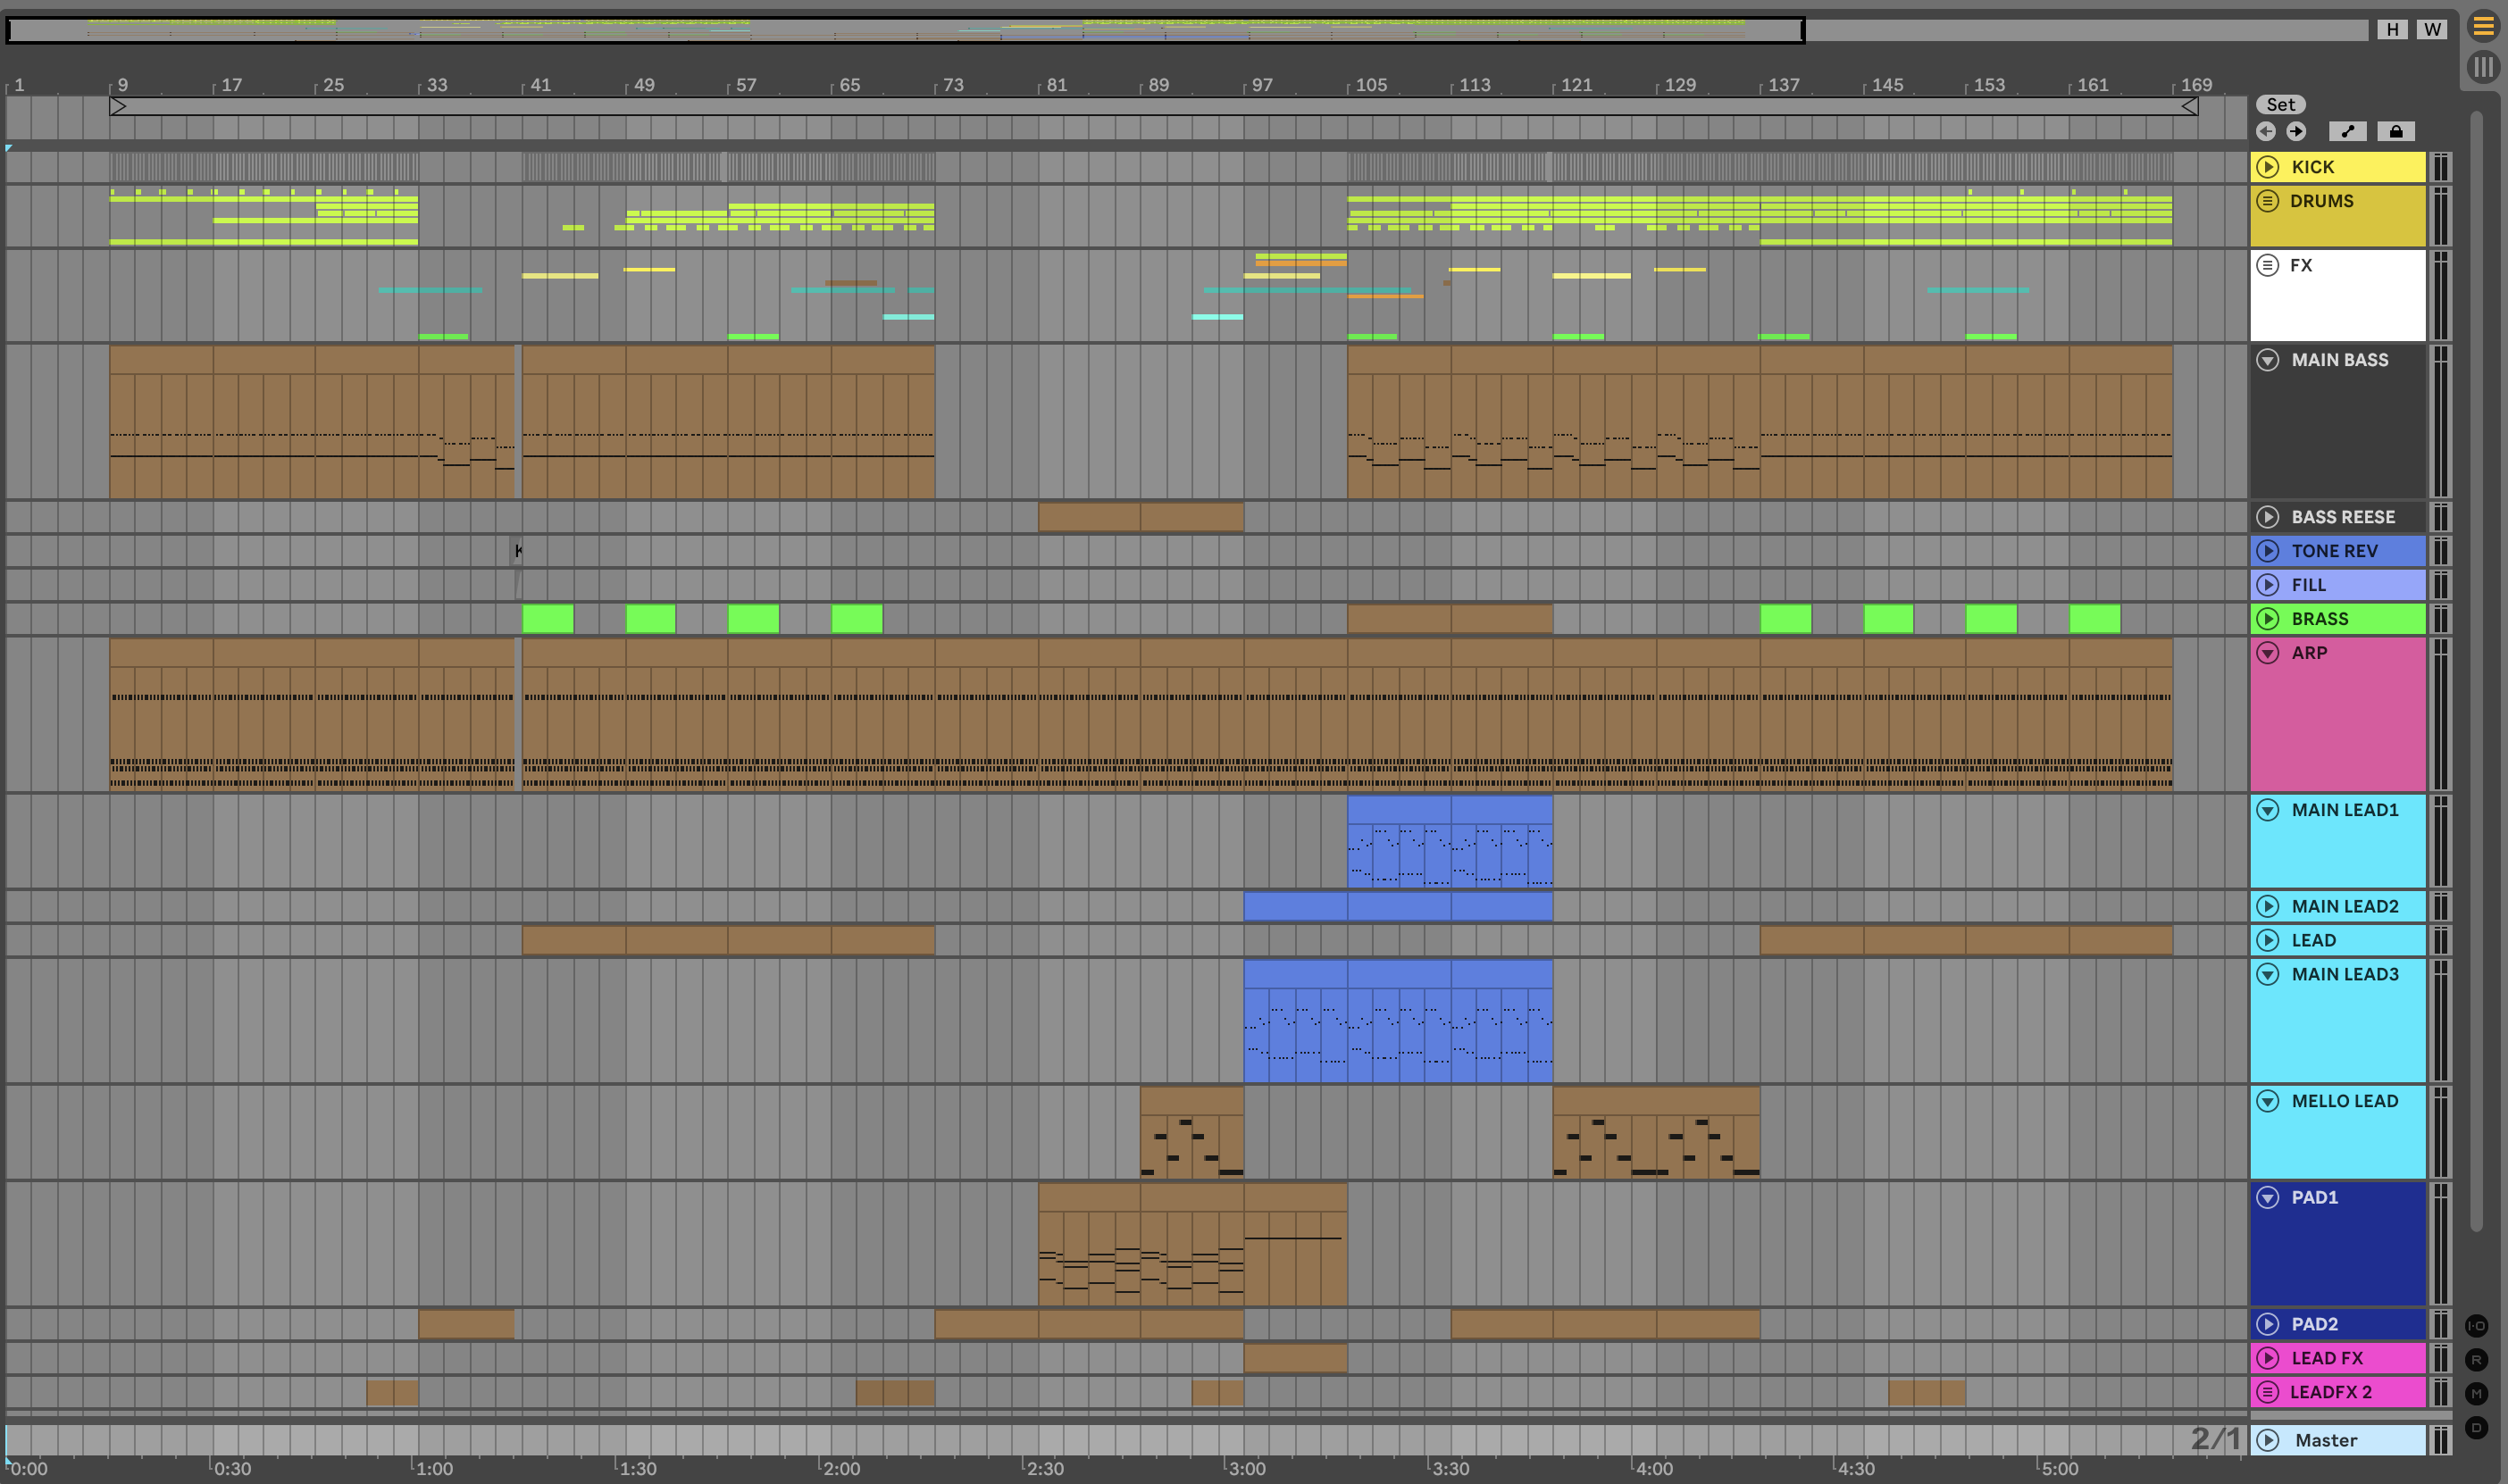Click the 2/1 grid size indicator
Screen dimensions: 2508x1484
[2215, 1439]
